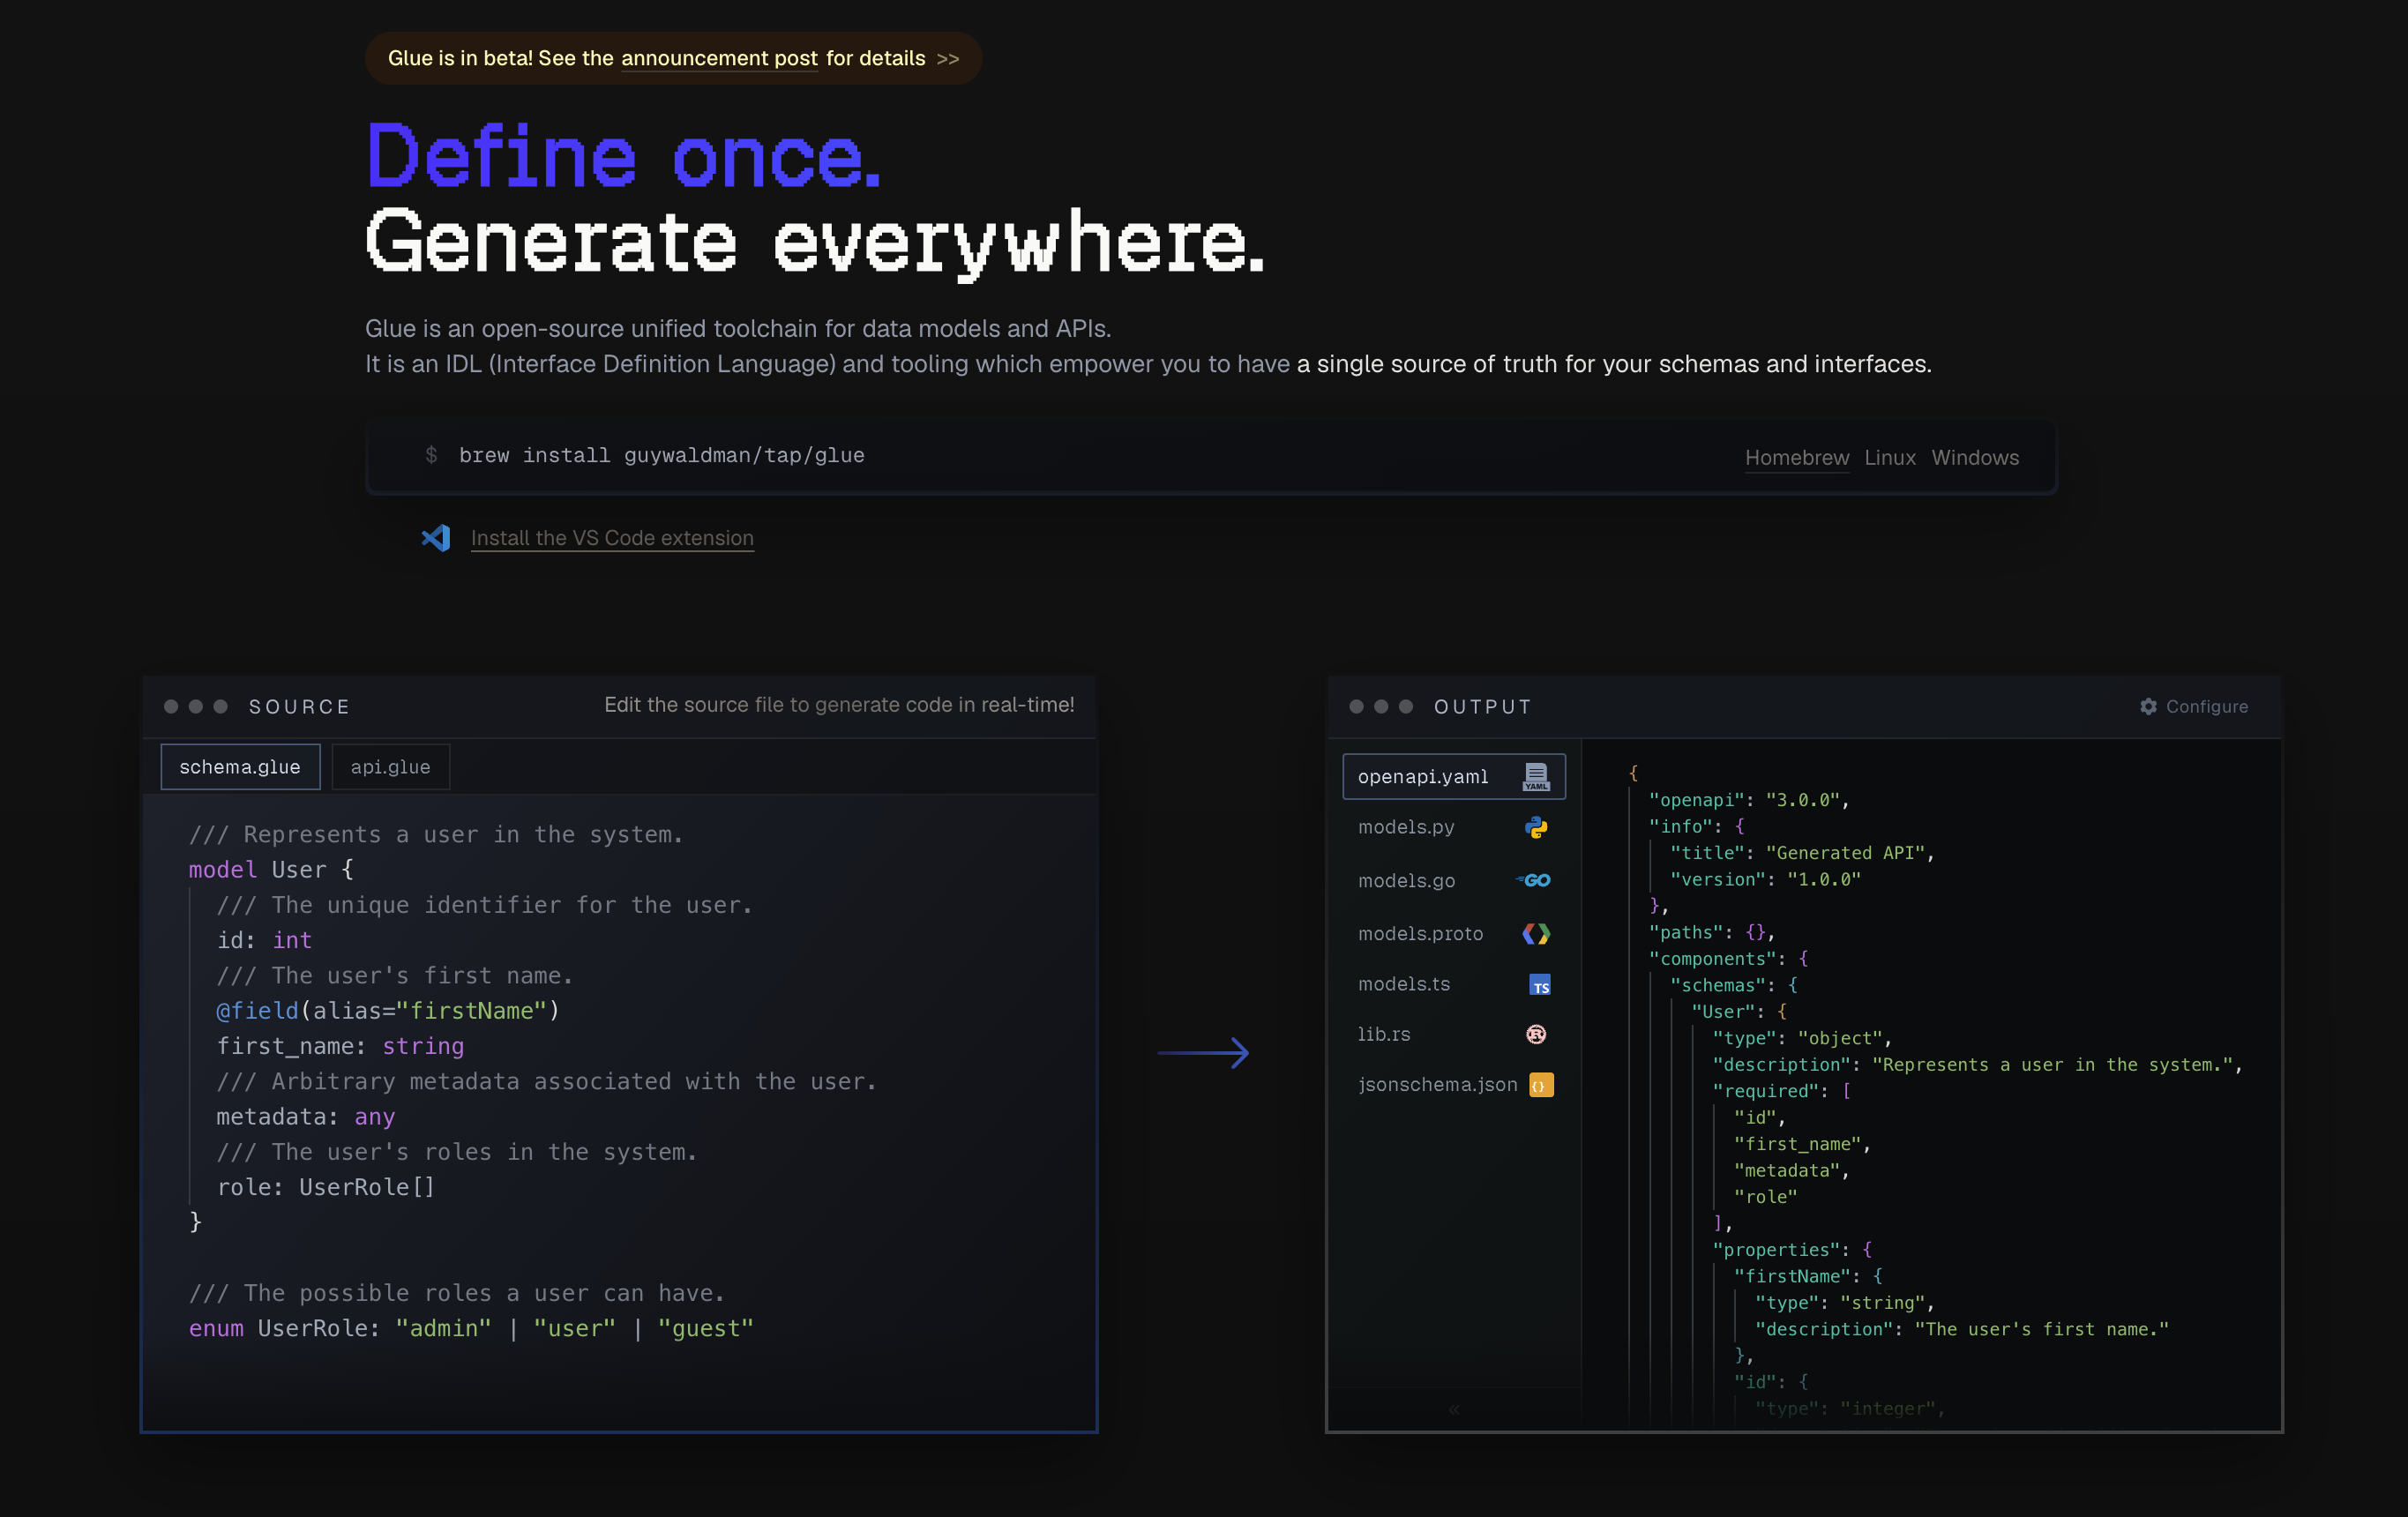Click the 'Define once.' heading
Image resolution: width=2408 pixels, height=1517 pixels.
(624, 157)
